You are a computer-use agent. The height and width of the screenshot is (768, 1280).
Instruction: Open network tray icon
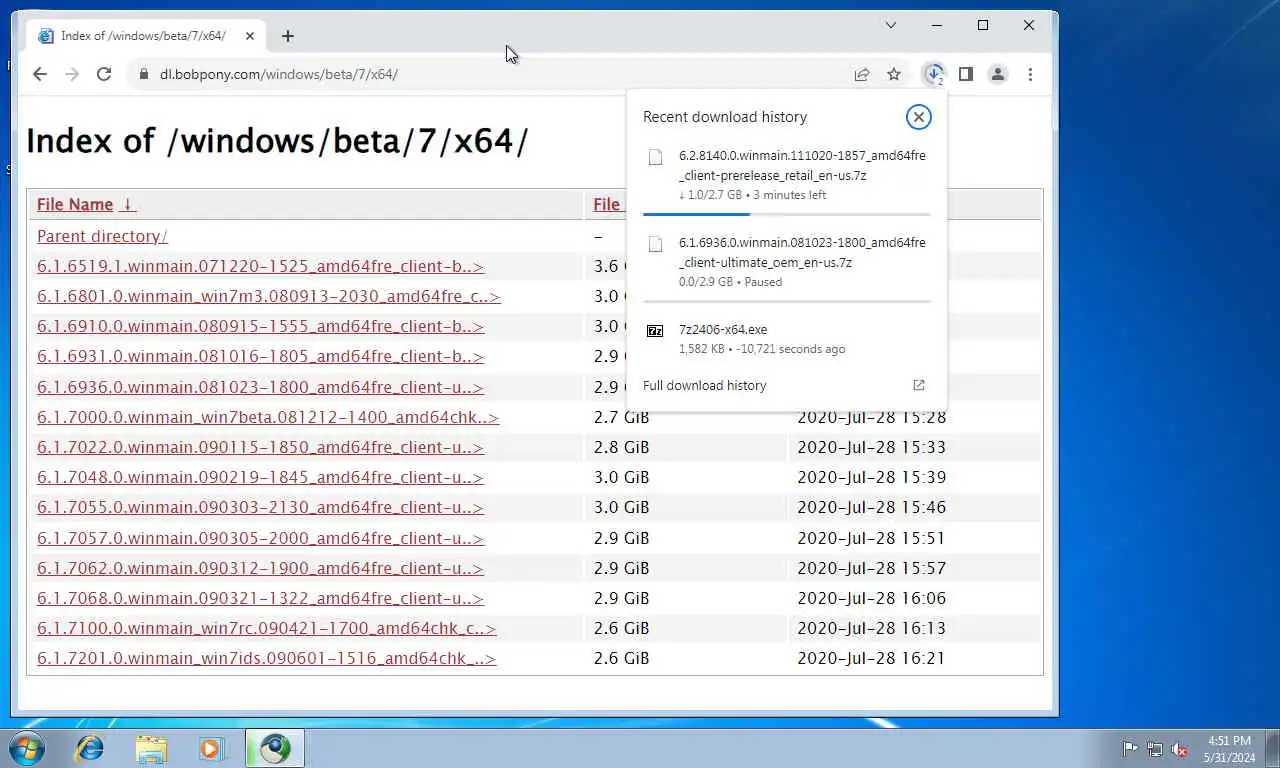click(x=1155, y=748)
